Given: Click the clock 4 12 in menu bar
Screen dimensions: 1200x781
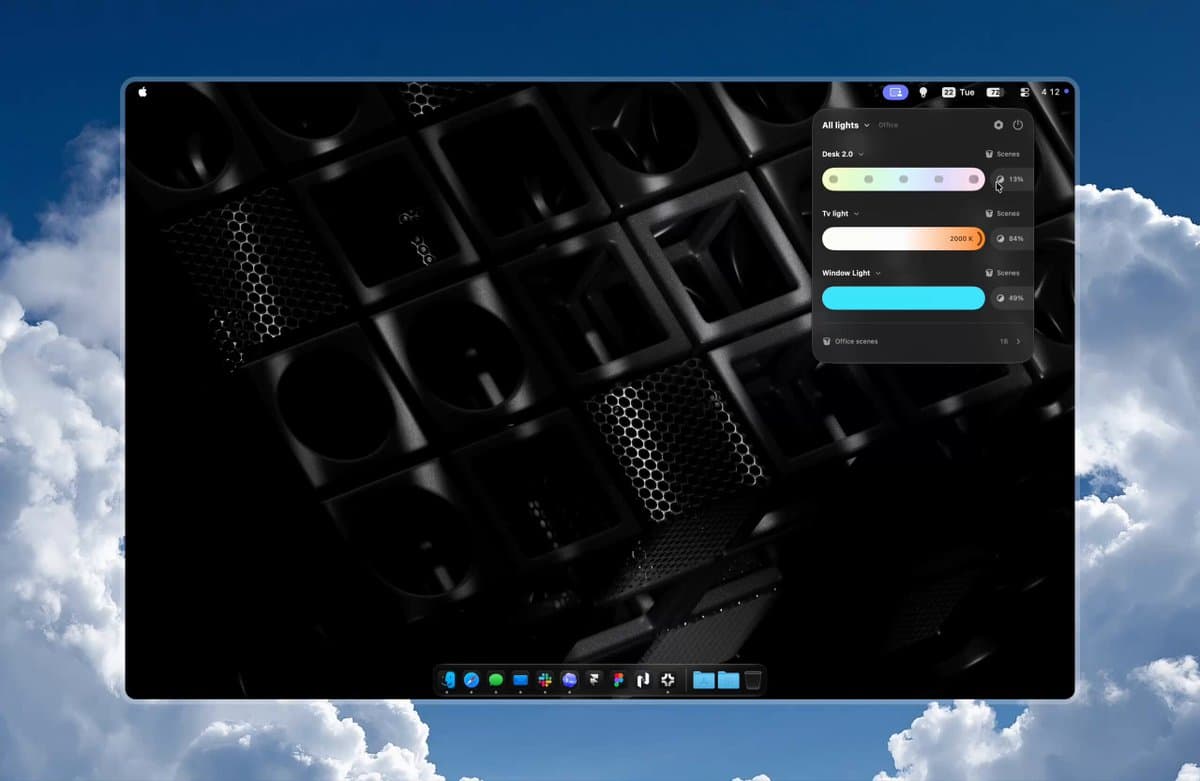Looking at the screenshot, I should (x=1050, y=92).
